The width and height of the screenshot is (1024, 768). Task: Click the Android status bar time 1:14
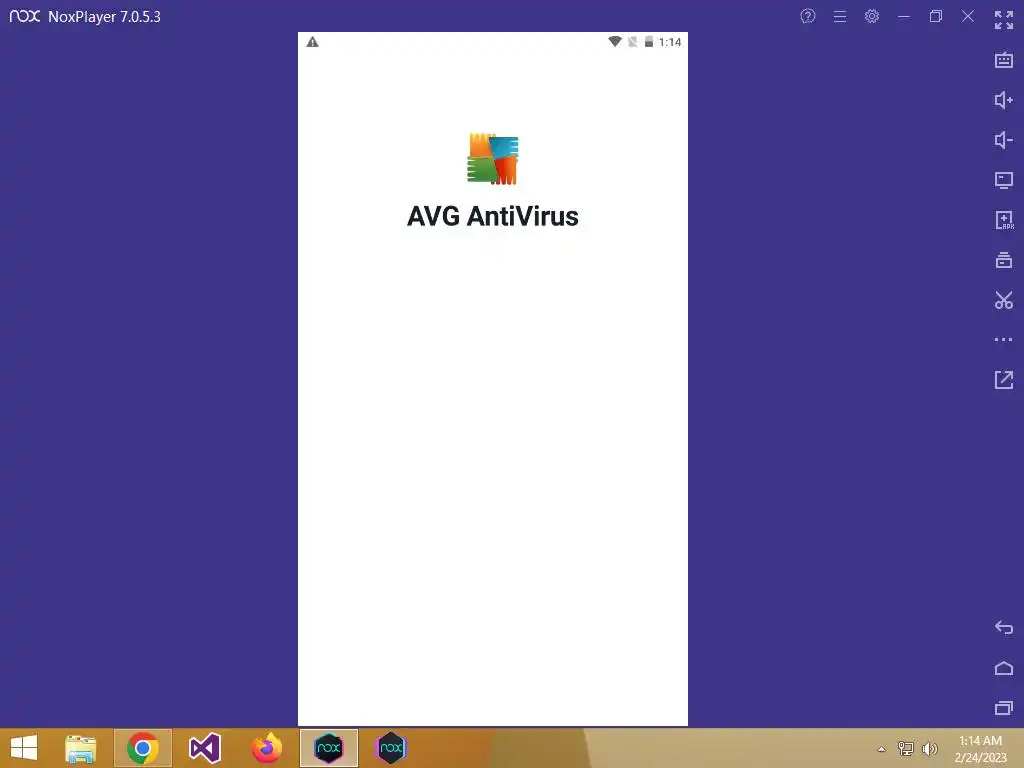coord(670,42)
